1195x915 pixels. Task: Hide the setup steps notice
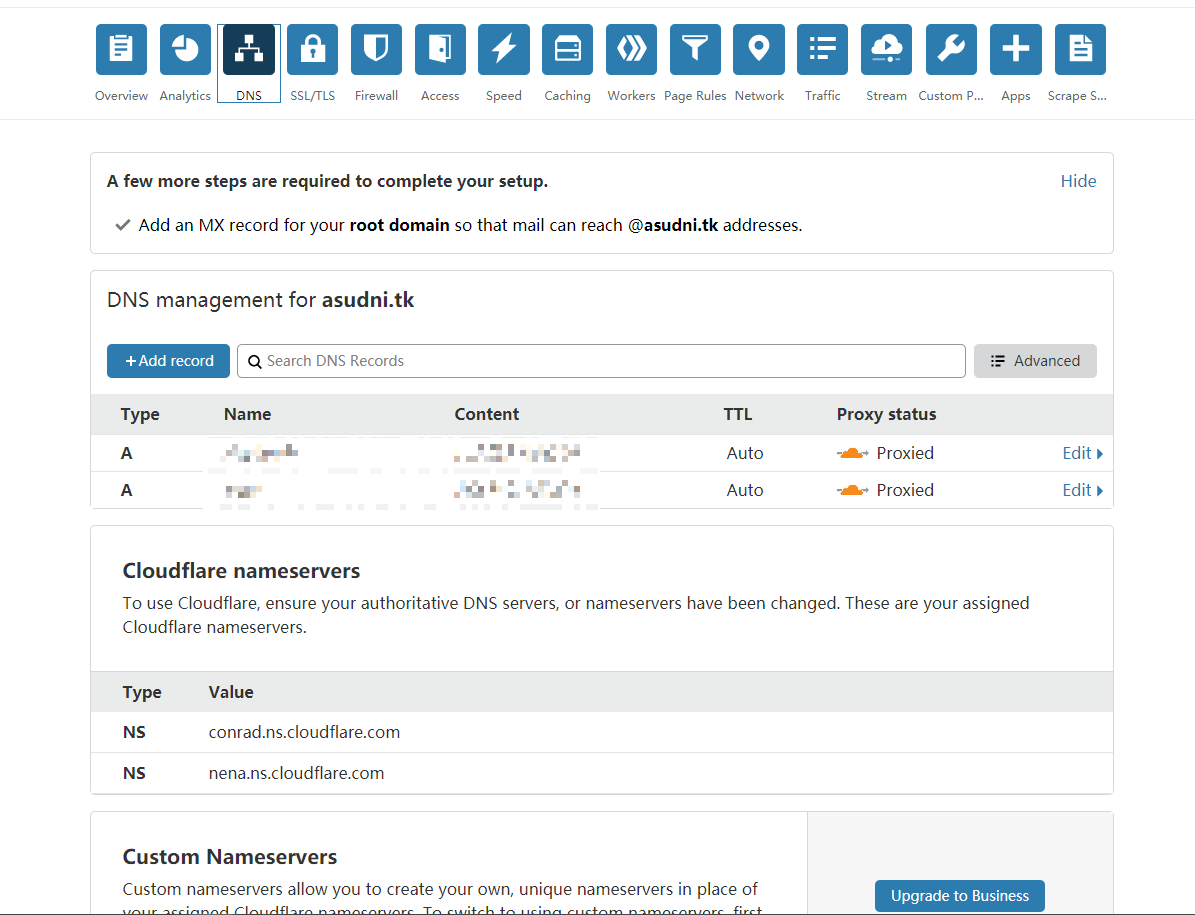1078,181
